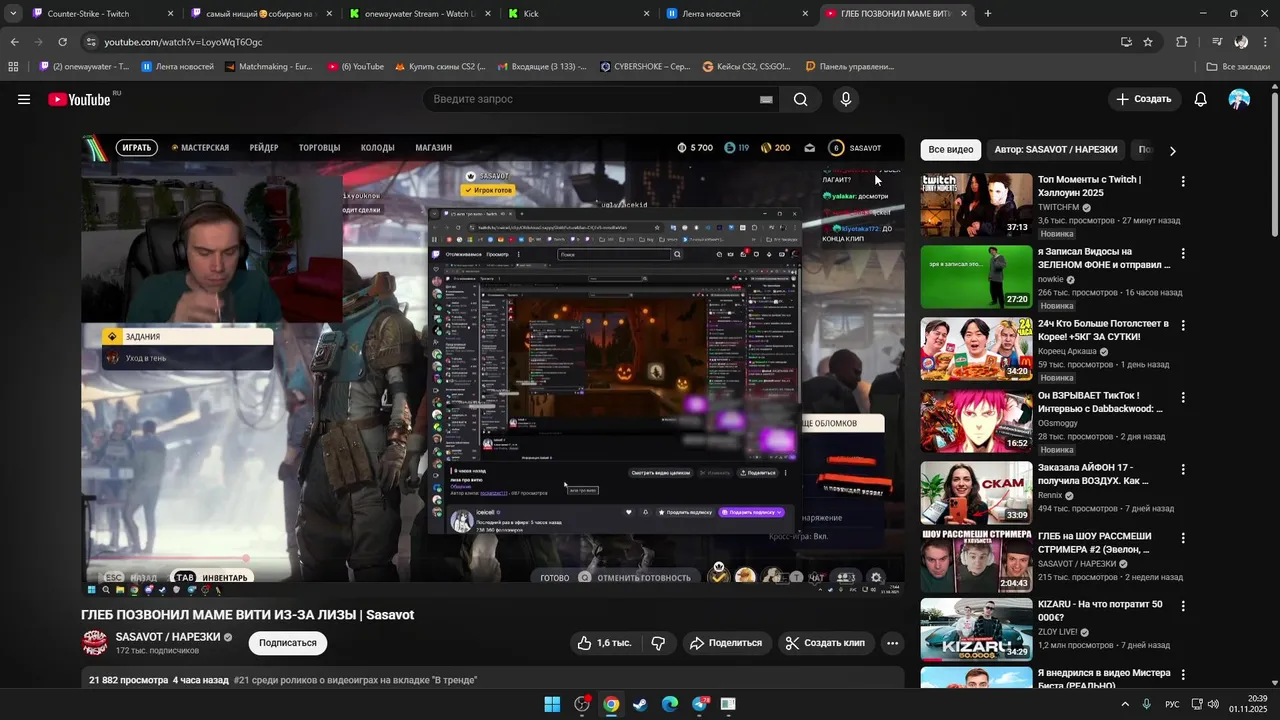Open SASAVOT channel avatar
1280x720 pixels.
coord(94,643)
